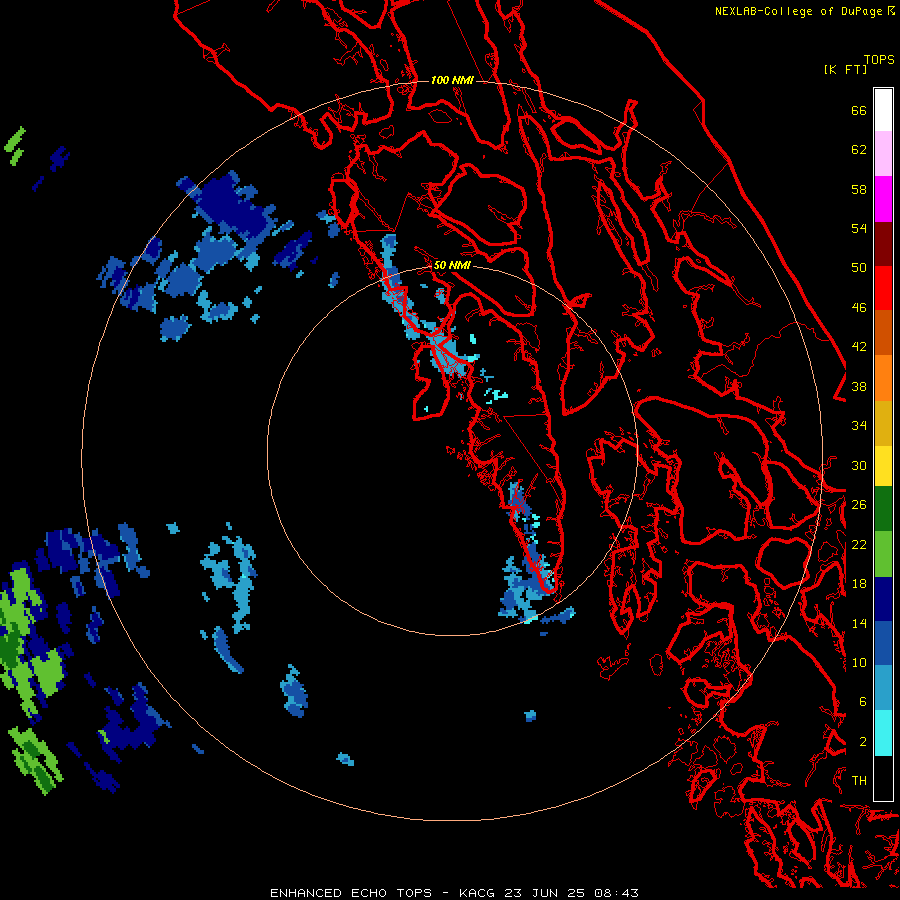Click the legend value 18
This screenshot has width=900, height=900.
pyautogui.click(x=859, y=584)
